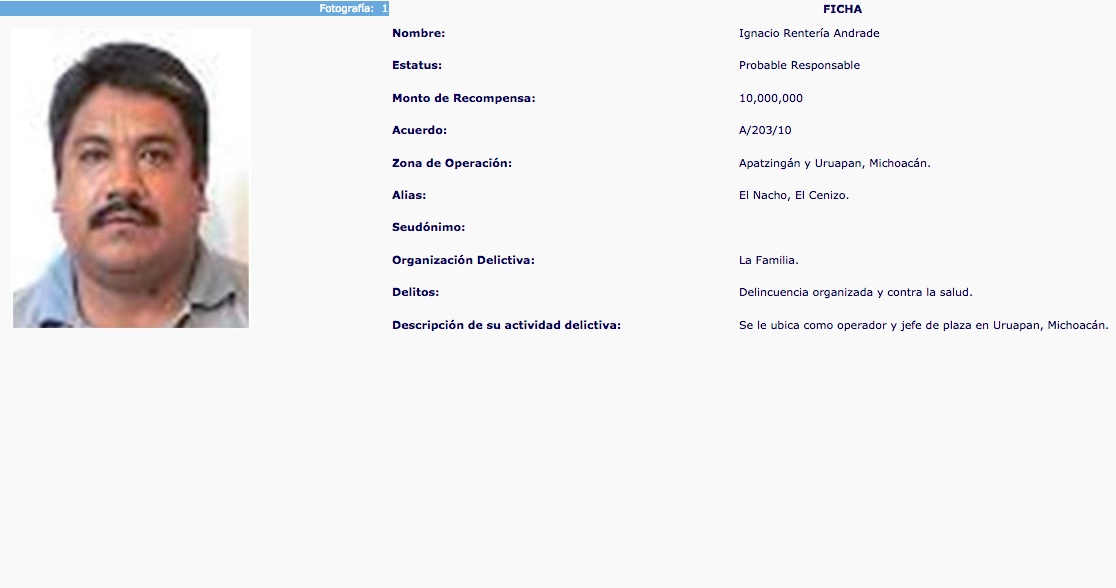Image resolution: width=1116 pixels, height=588 pixels.
Task: Click the 'Organización Delictiva:' label
Action: point(463,260)
